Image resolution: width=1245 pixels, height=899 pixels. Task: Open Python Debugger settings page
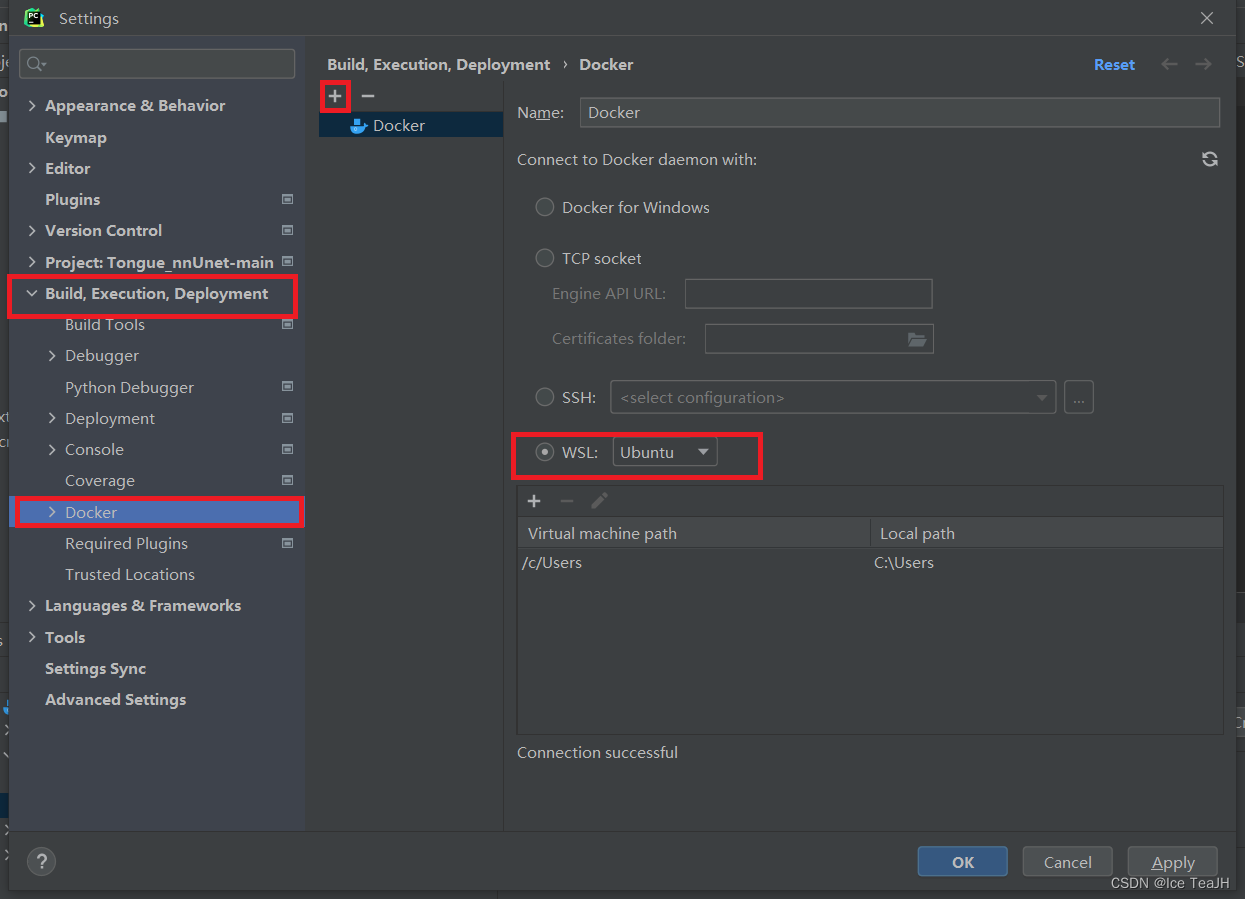click(129, 387)
